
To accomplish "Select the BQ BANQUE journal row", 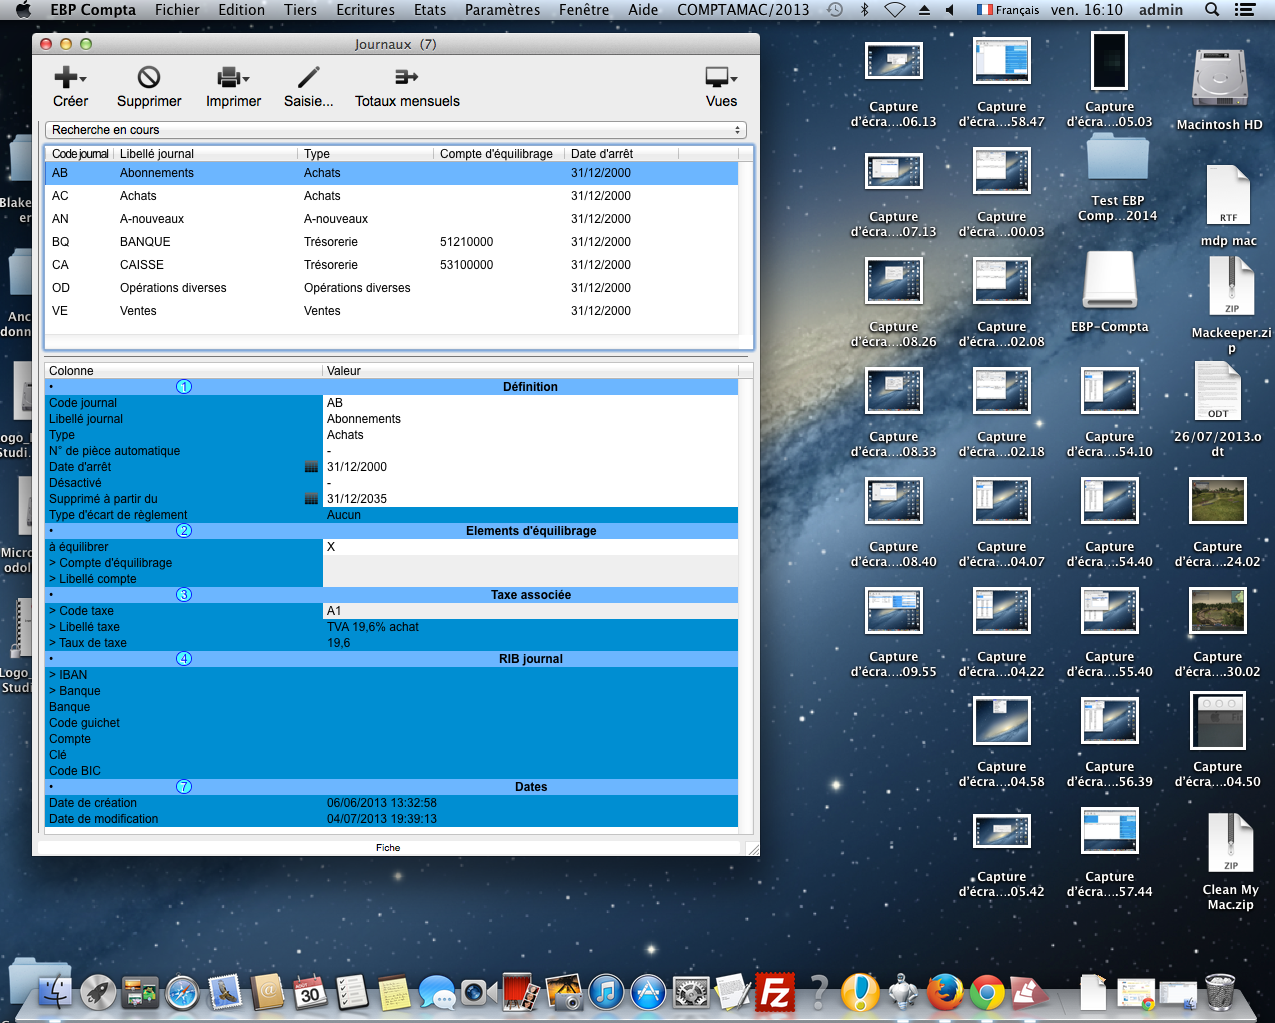I will click(x=392, y=242).
